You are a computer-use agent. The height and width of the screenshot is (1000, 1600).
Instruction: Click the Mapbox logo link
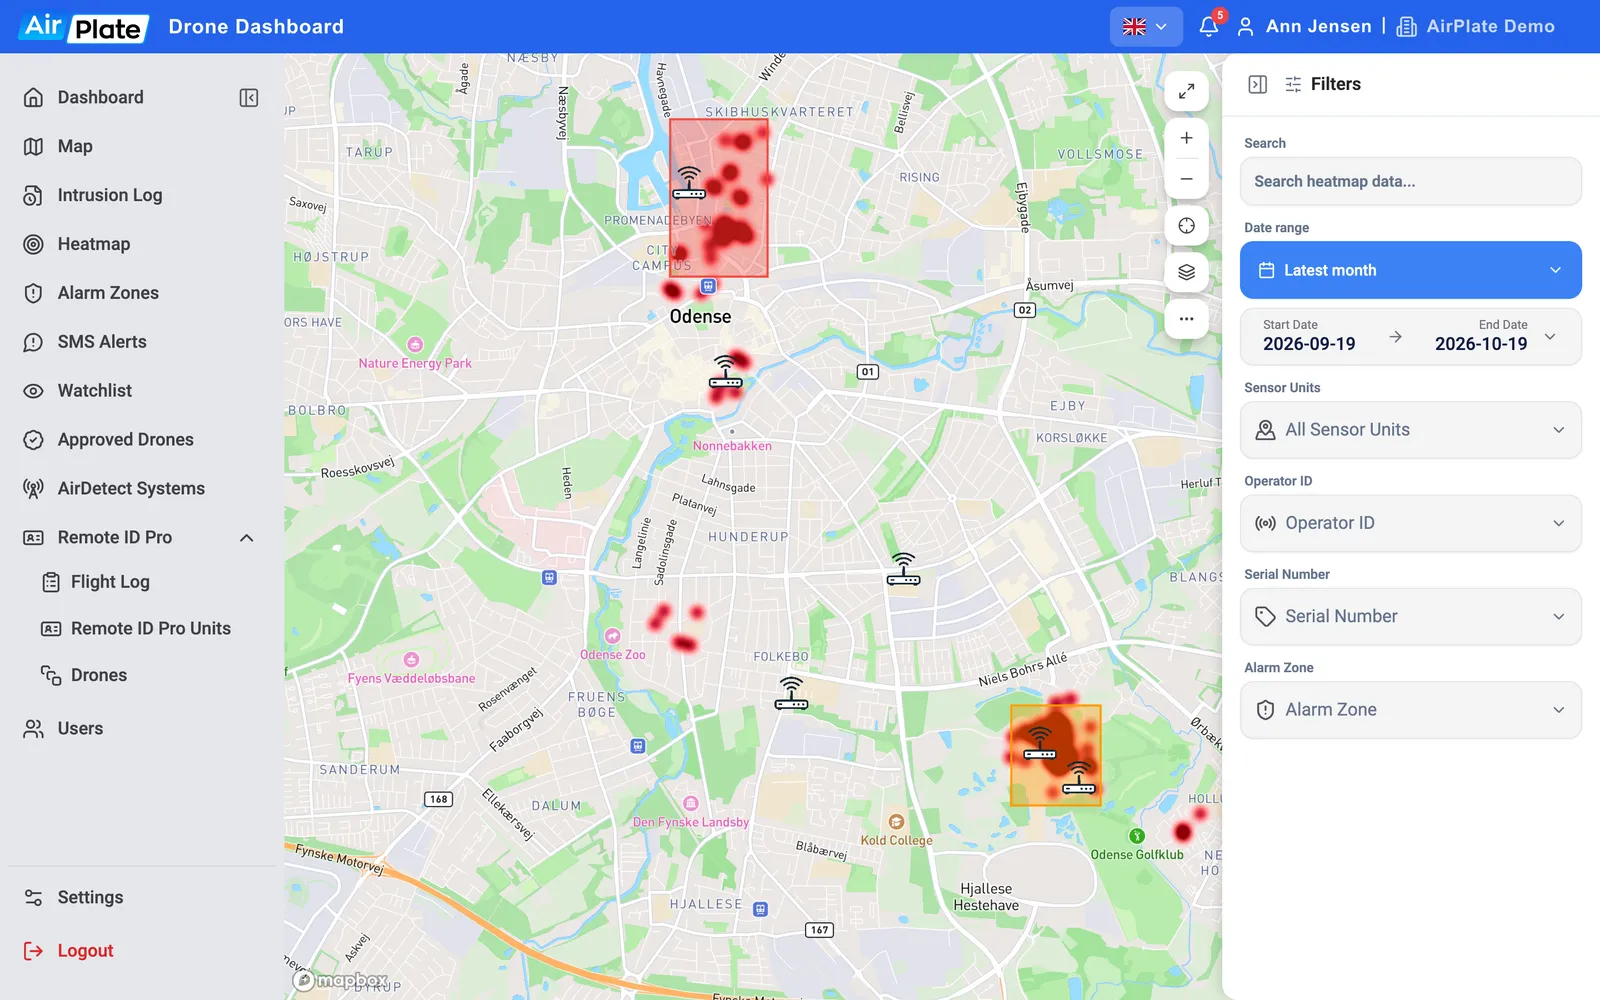tap(341, 981)
